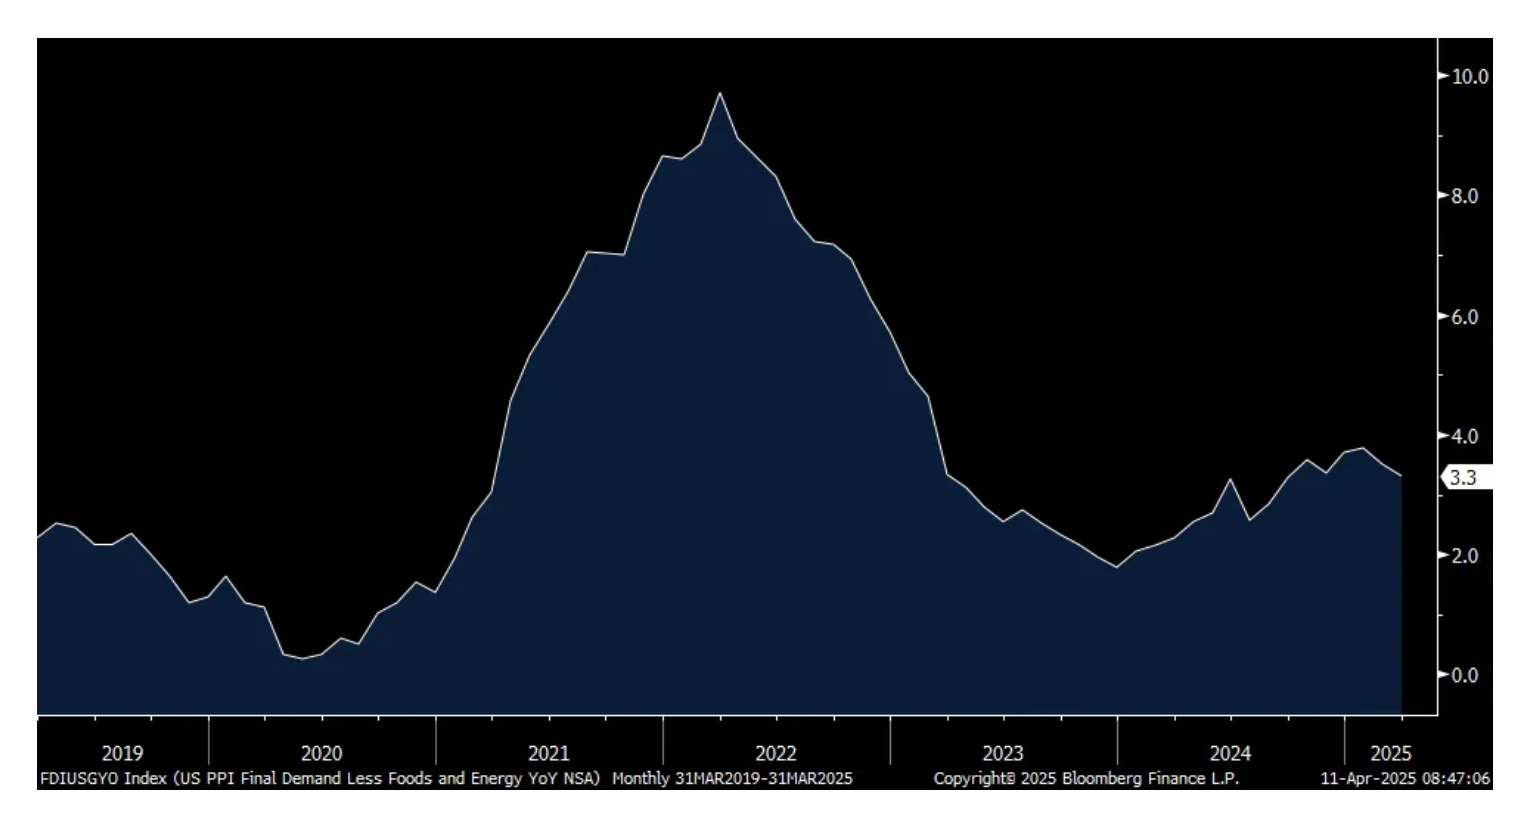Select the 2020 year label on the timeline
Image resolution: width=1526 pixels, height=814 pixels.
[x=321, y=753]
